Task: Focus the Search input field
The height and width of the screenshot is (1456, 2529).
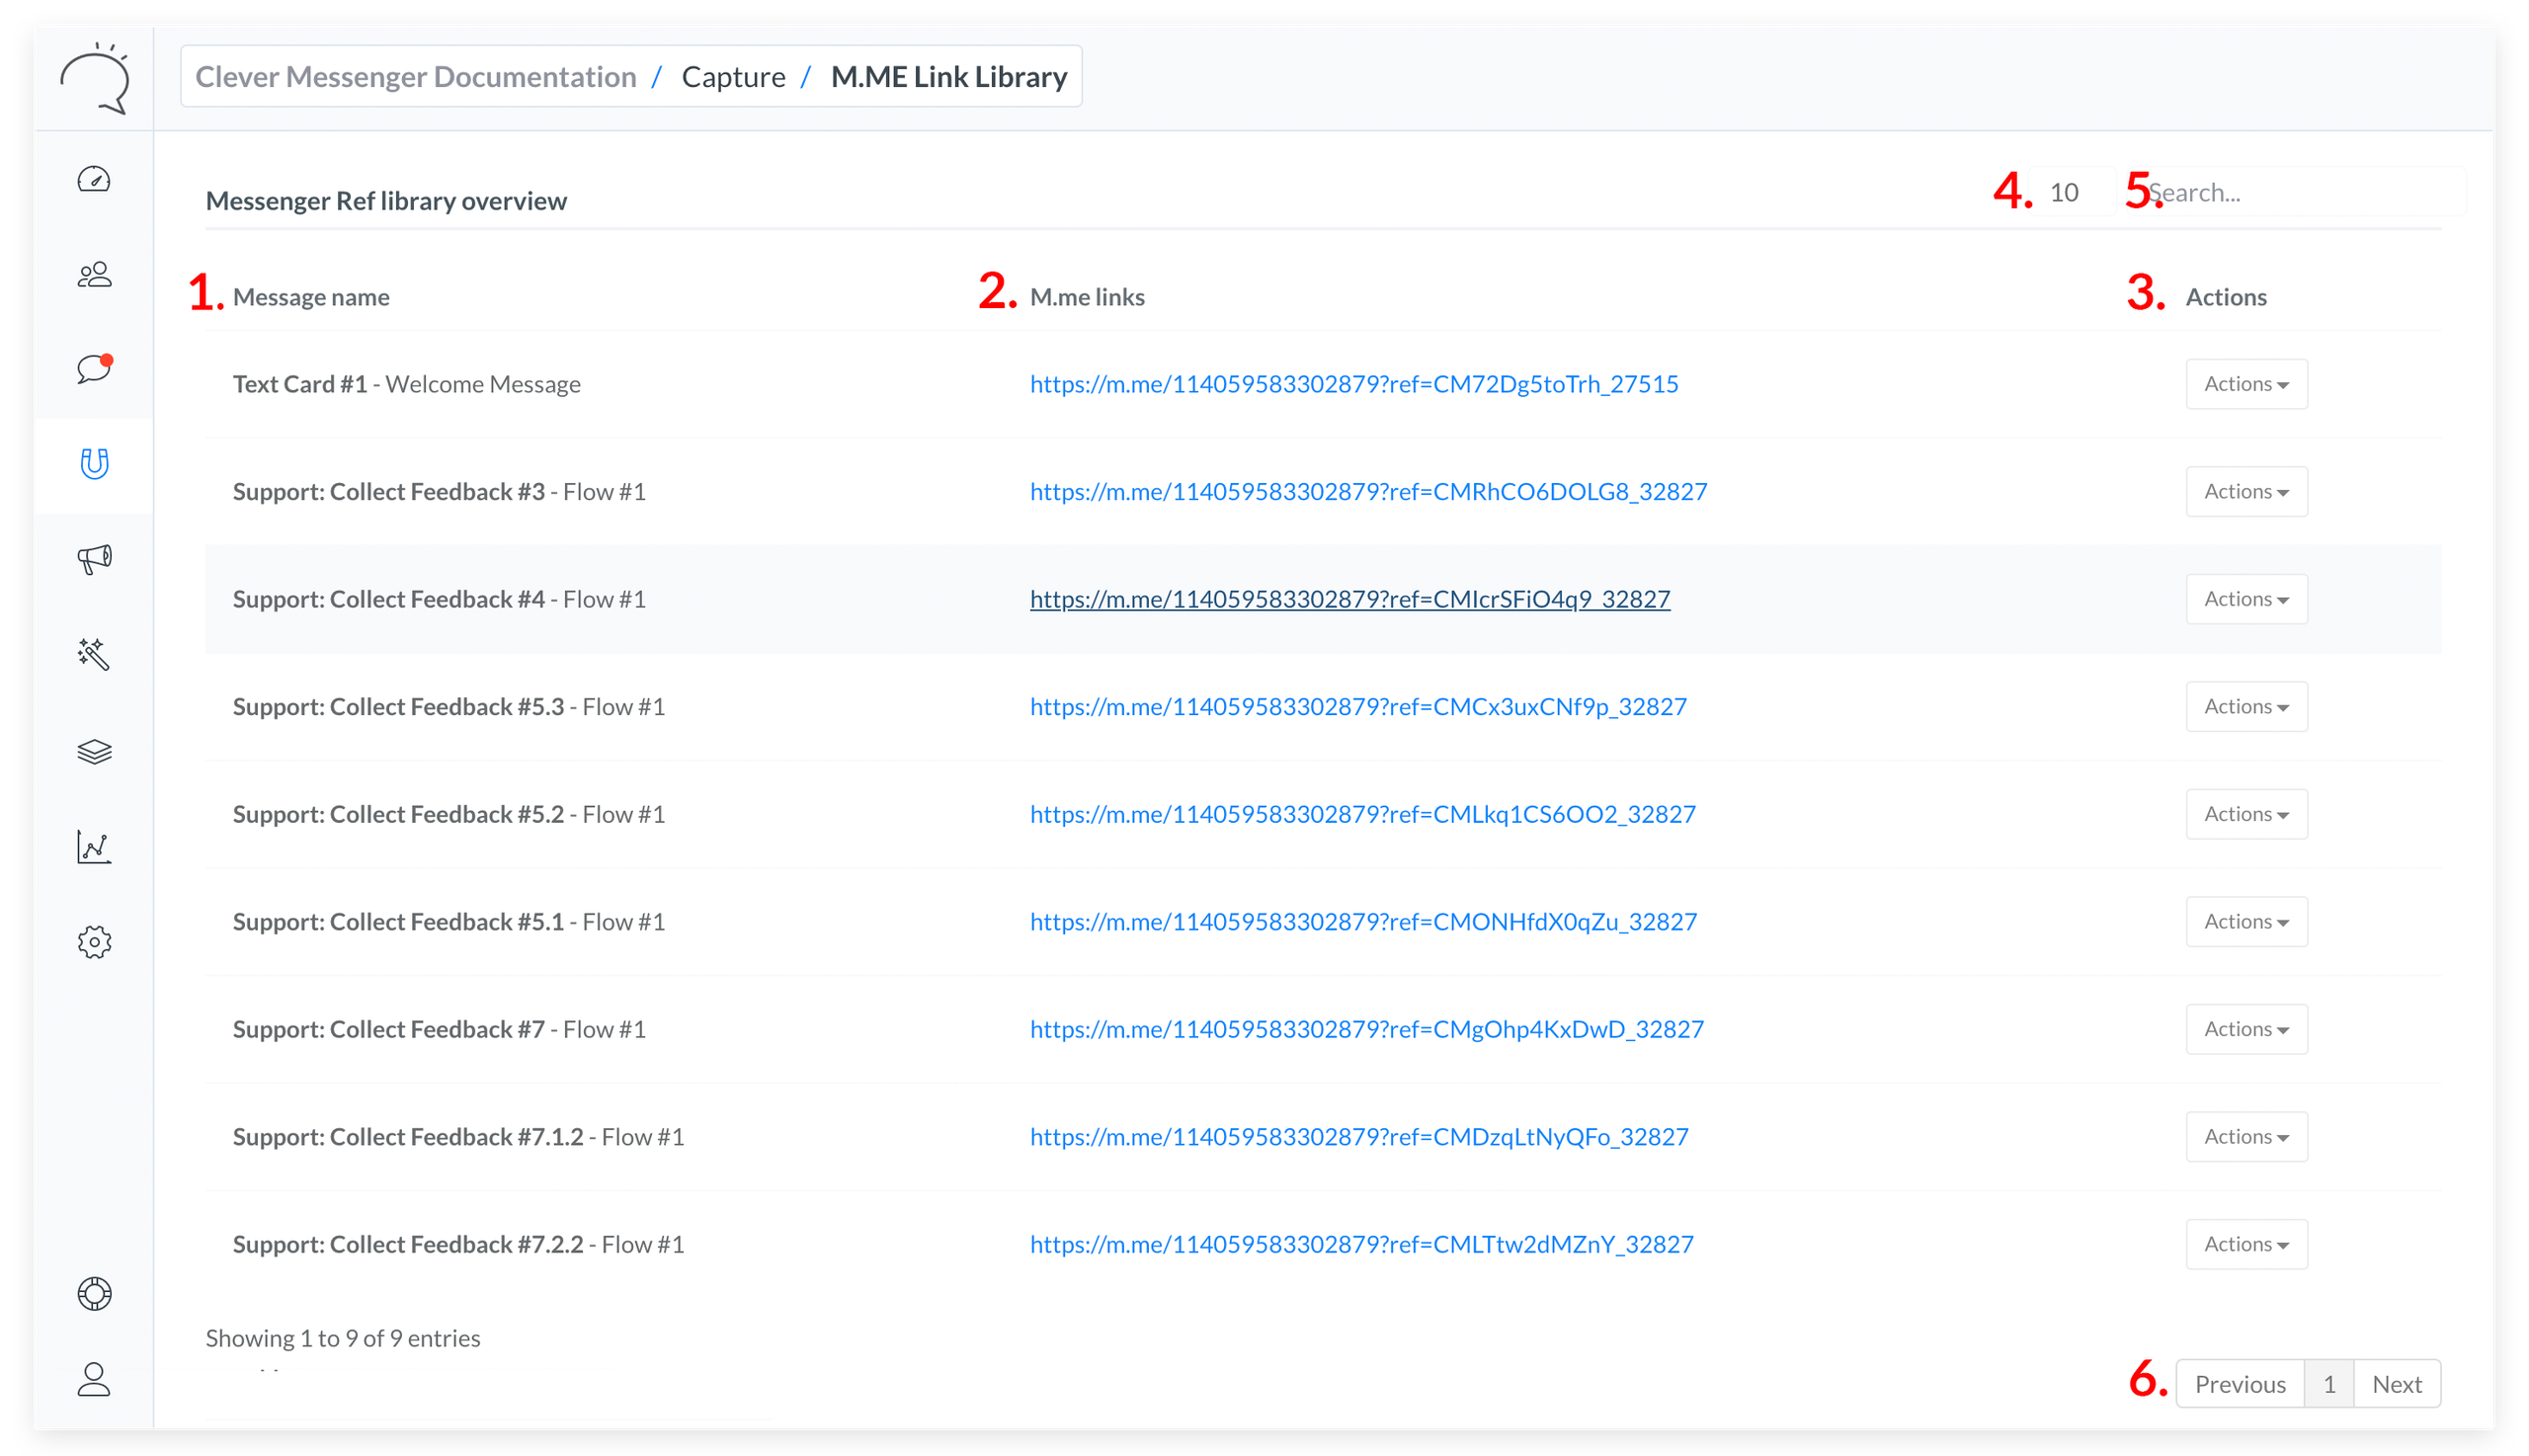Action: coord(2300,192)
